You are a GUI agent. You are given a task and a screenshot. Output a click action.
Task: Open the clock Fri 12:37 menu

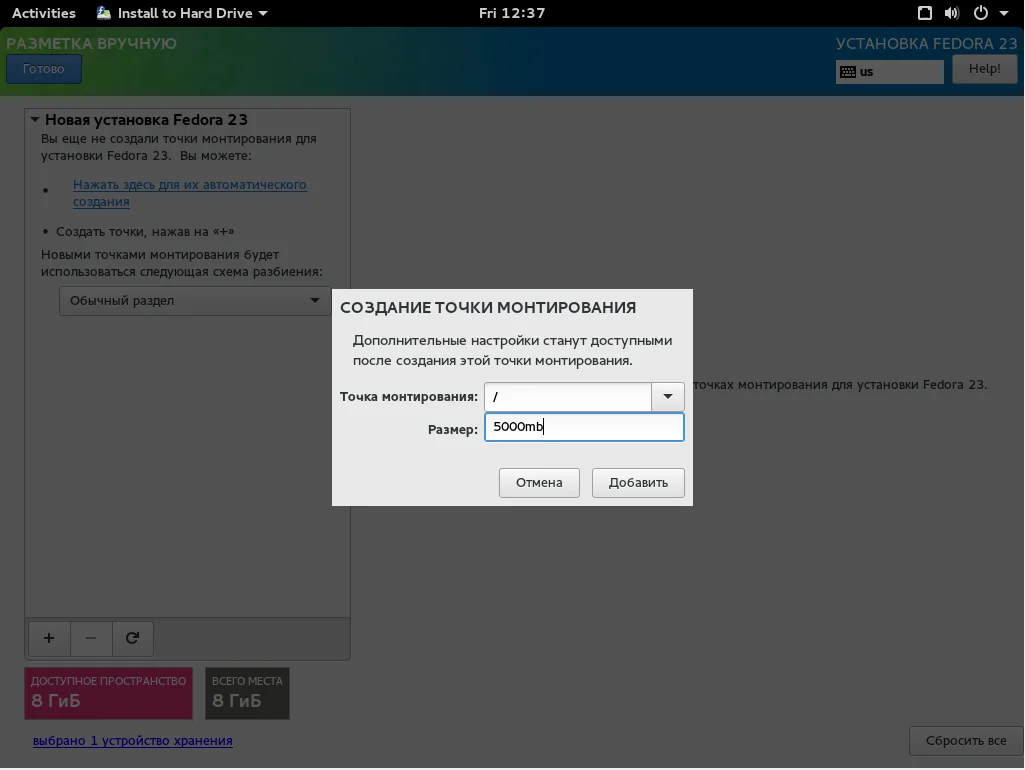512,13
